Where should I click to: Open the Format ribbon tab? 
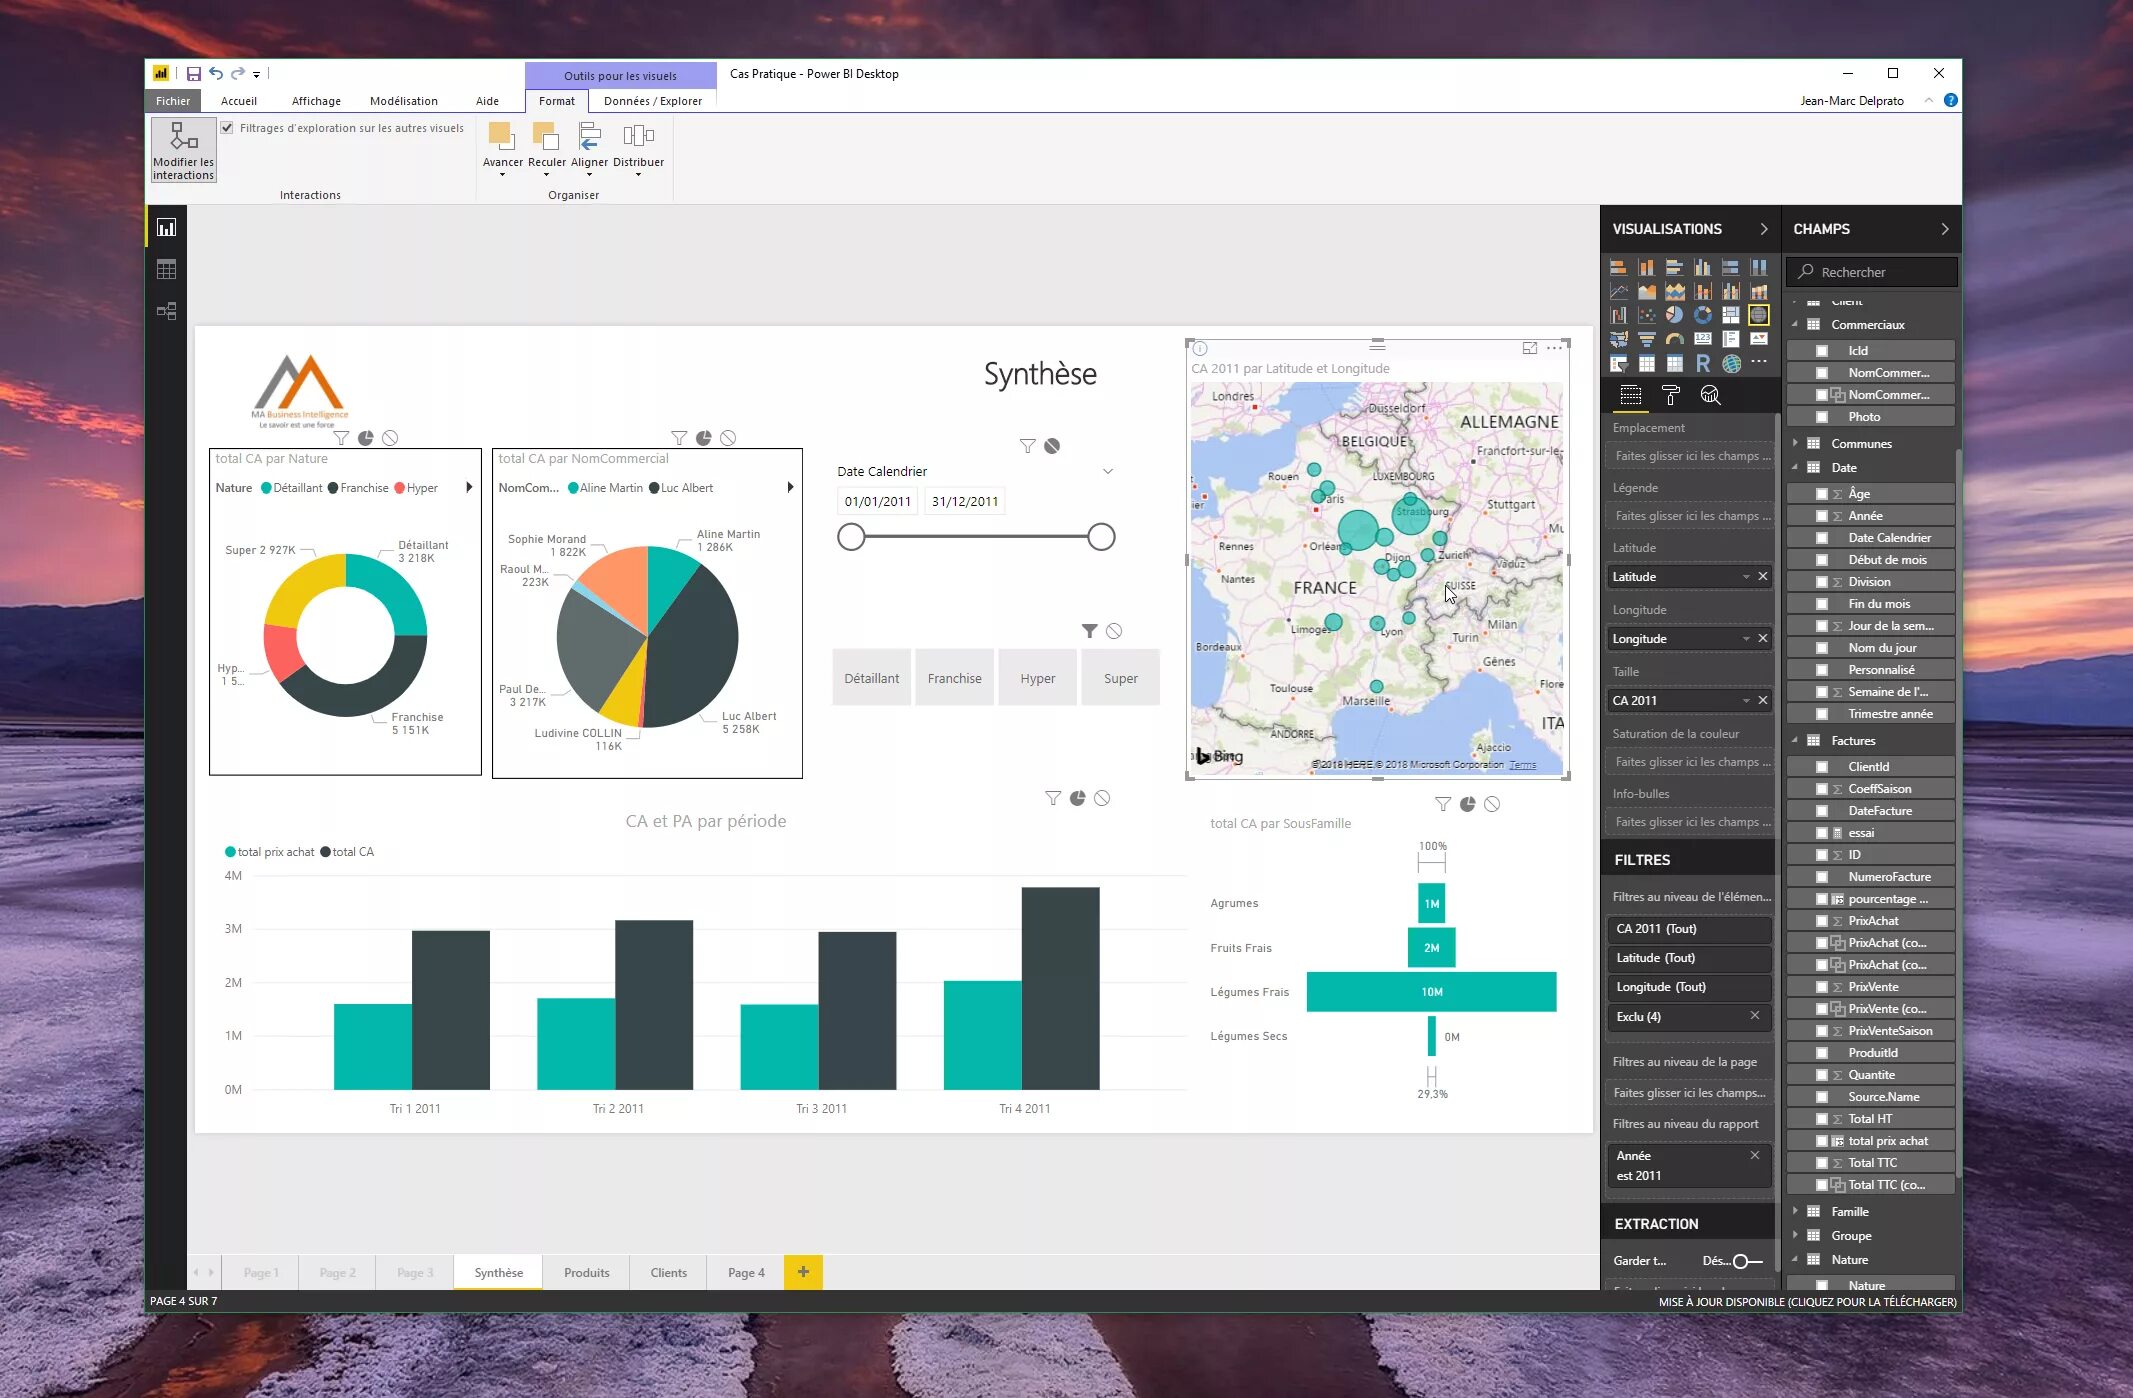[x=555, y=100]
